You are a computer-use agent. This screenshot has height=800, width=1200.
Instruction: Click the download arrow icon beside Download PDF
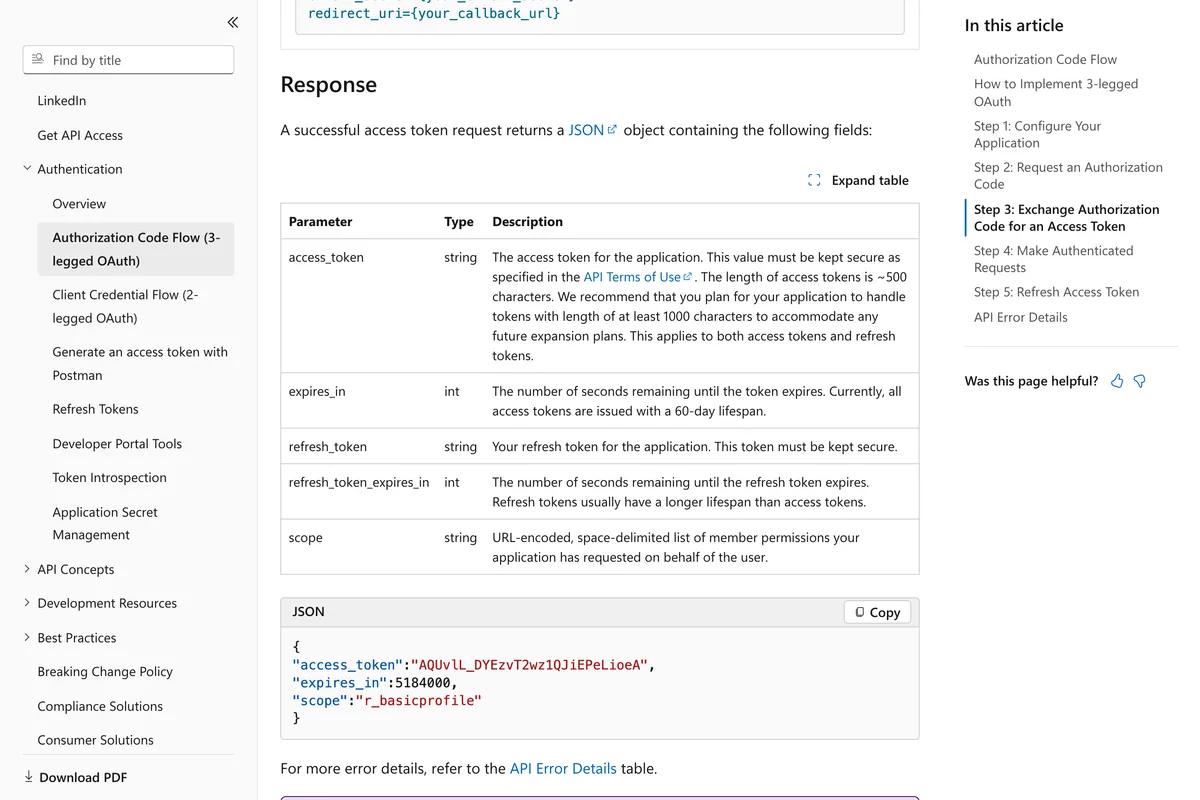point(29,777)
